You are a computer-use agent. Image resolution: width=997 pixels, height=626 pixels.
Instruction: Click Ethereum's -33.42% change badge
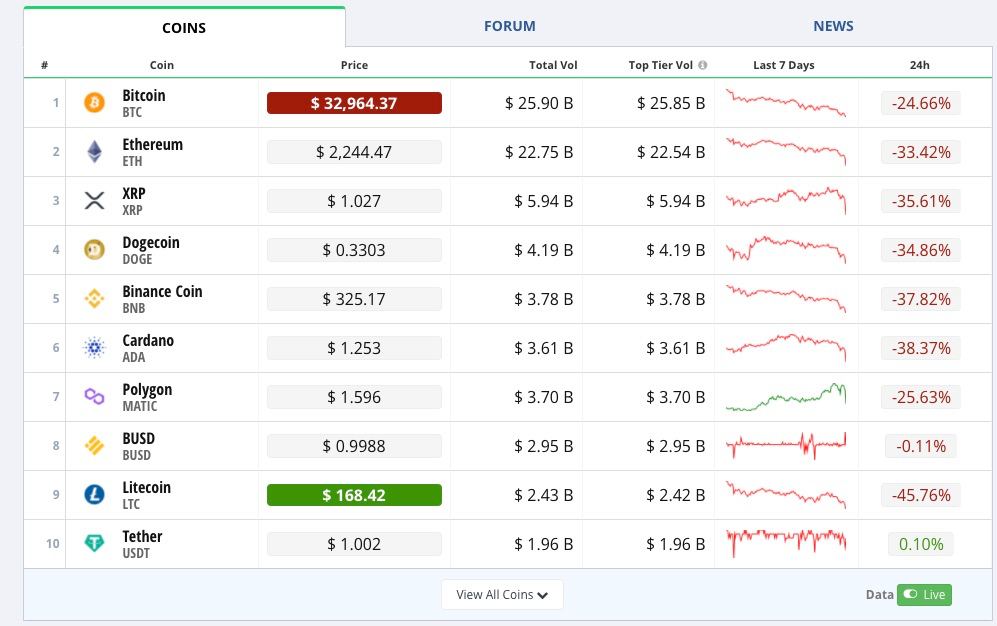[x=921, y=152]
